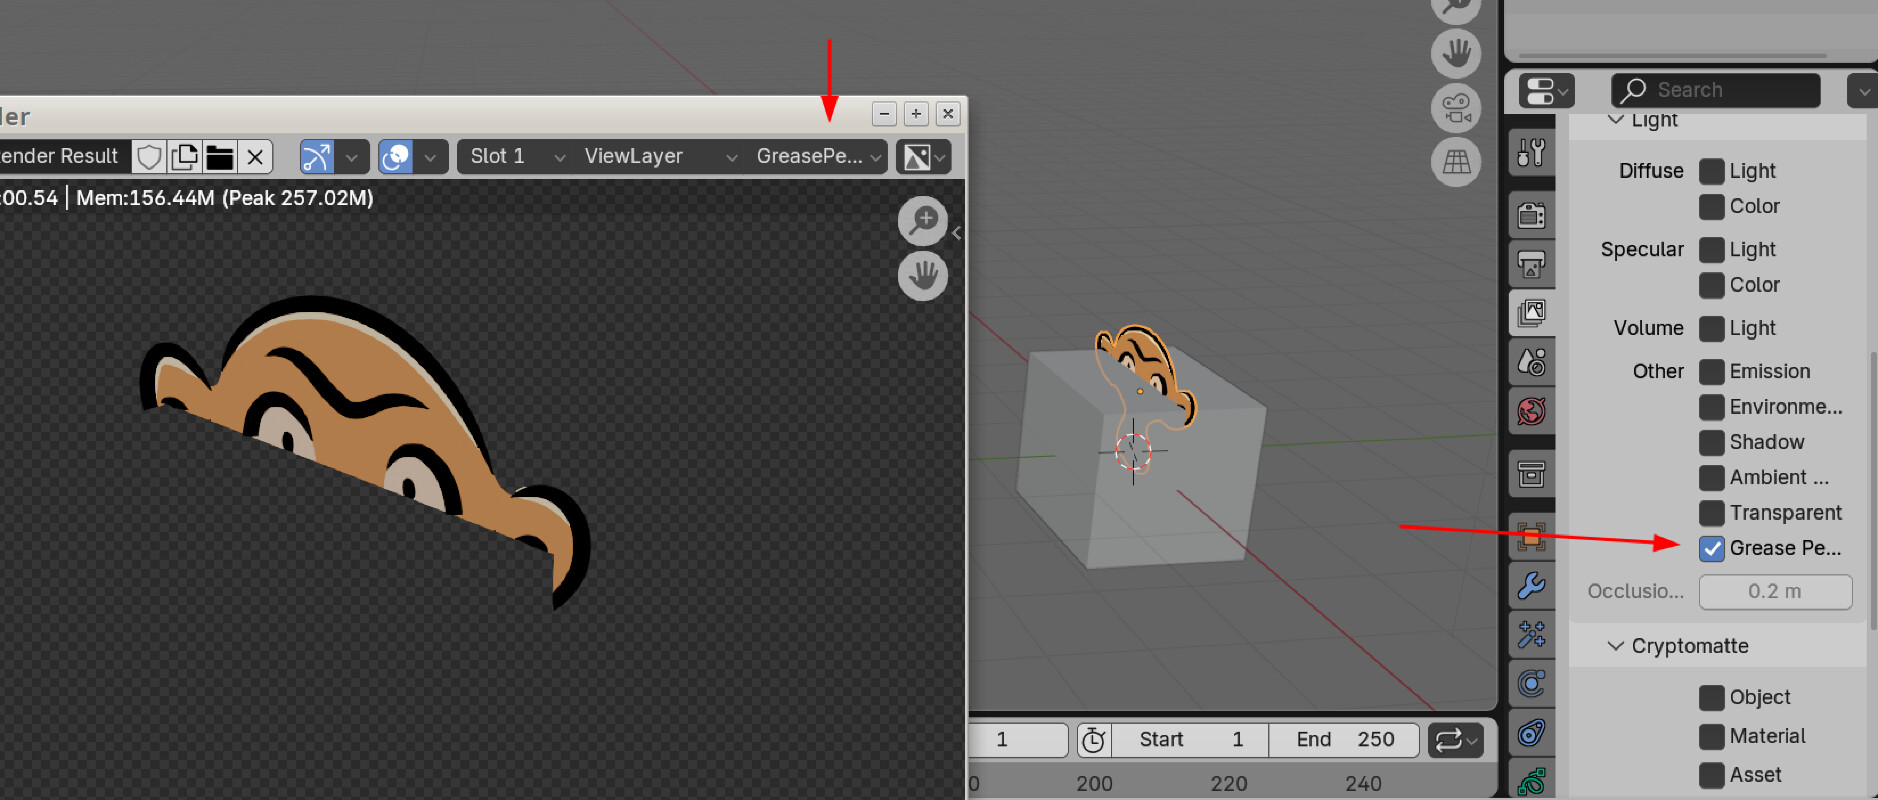
Task: Open image with the folder icon
Action: coord(219,157)
